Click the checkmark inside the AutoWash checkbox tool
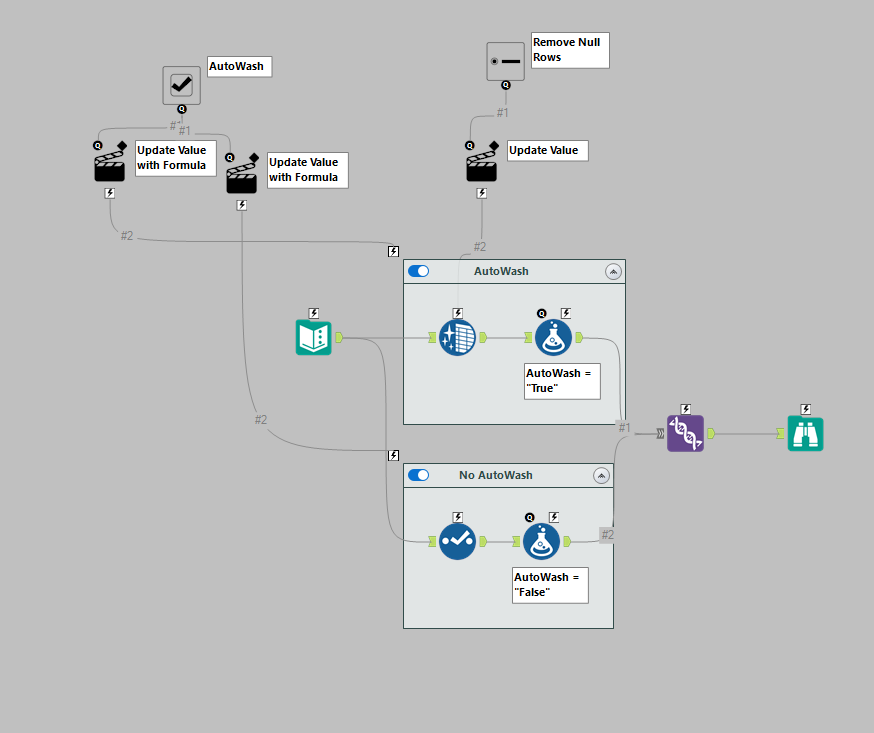Image resolution: width=874 pixels, height=733 pixels. [181, 84]
